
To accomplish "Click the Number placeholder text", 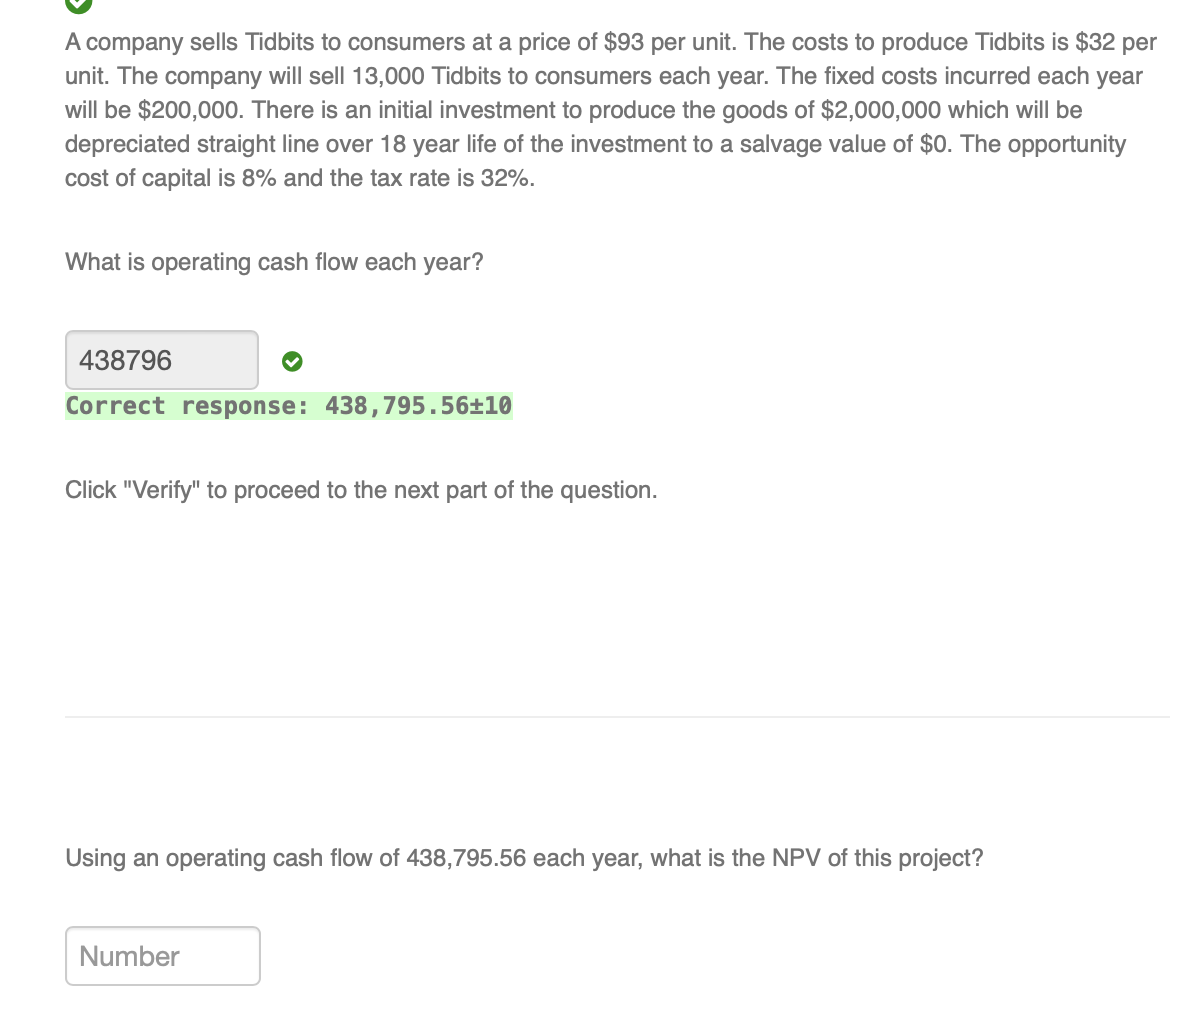I will [x=129, y=955].
